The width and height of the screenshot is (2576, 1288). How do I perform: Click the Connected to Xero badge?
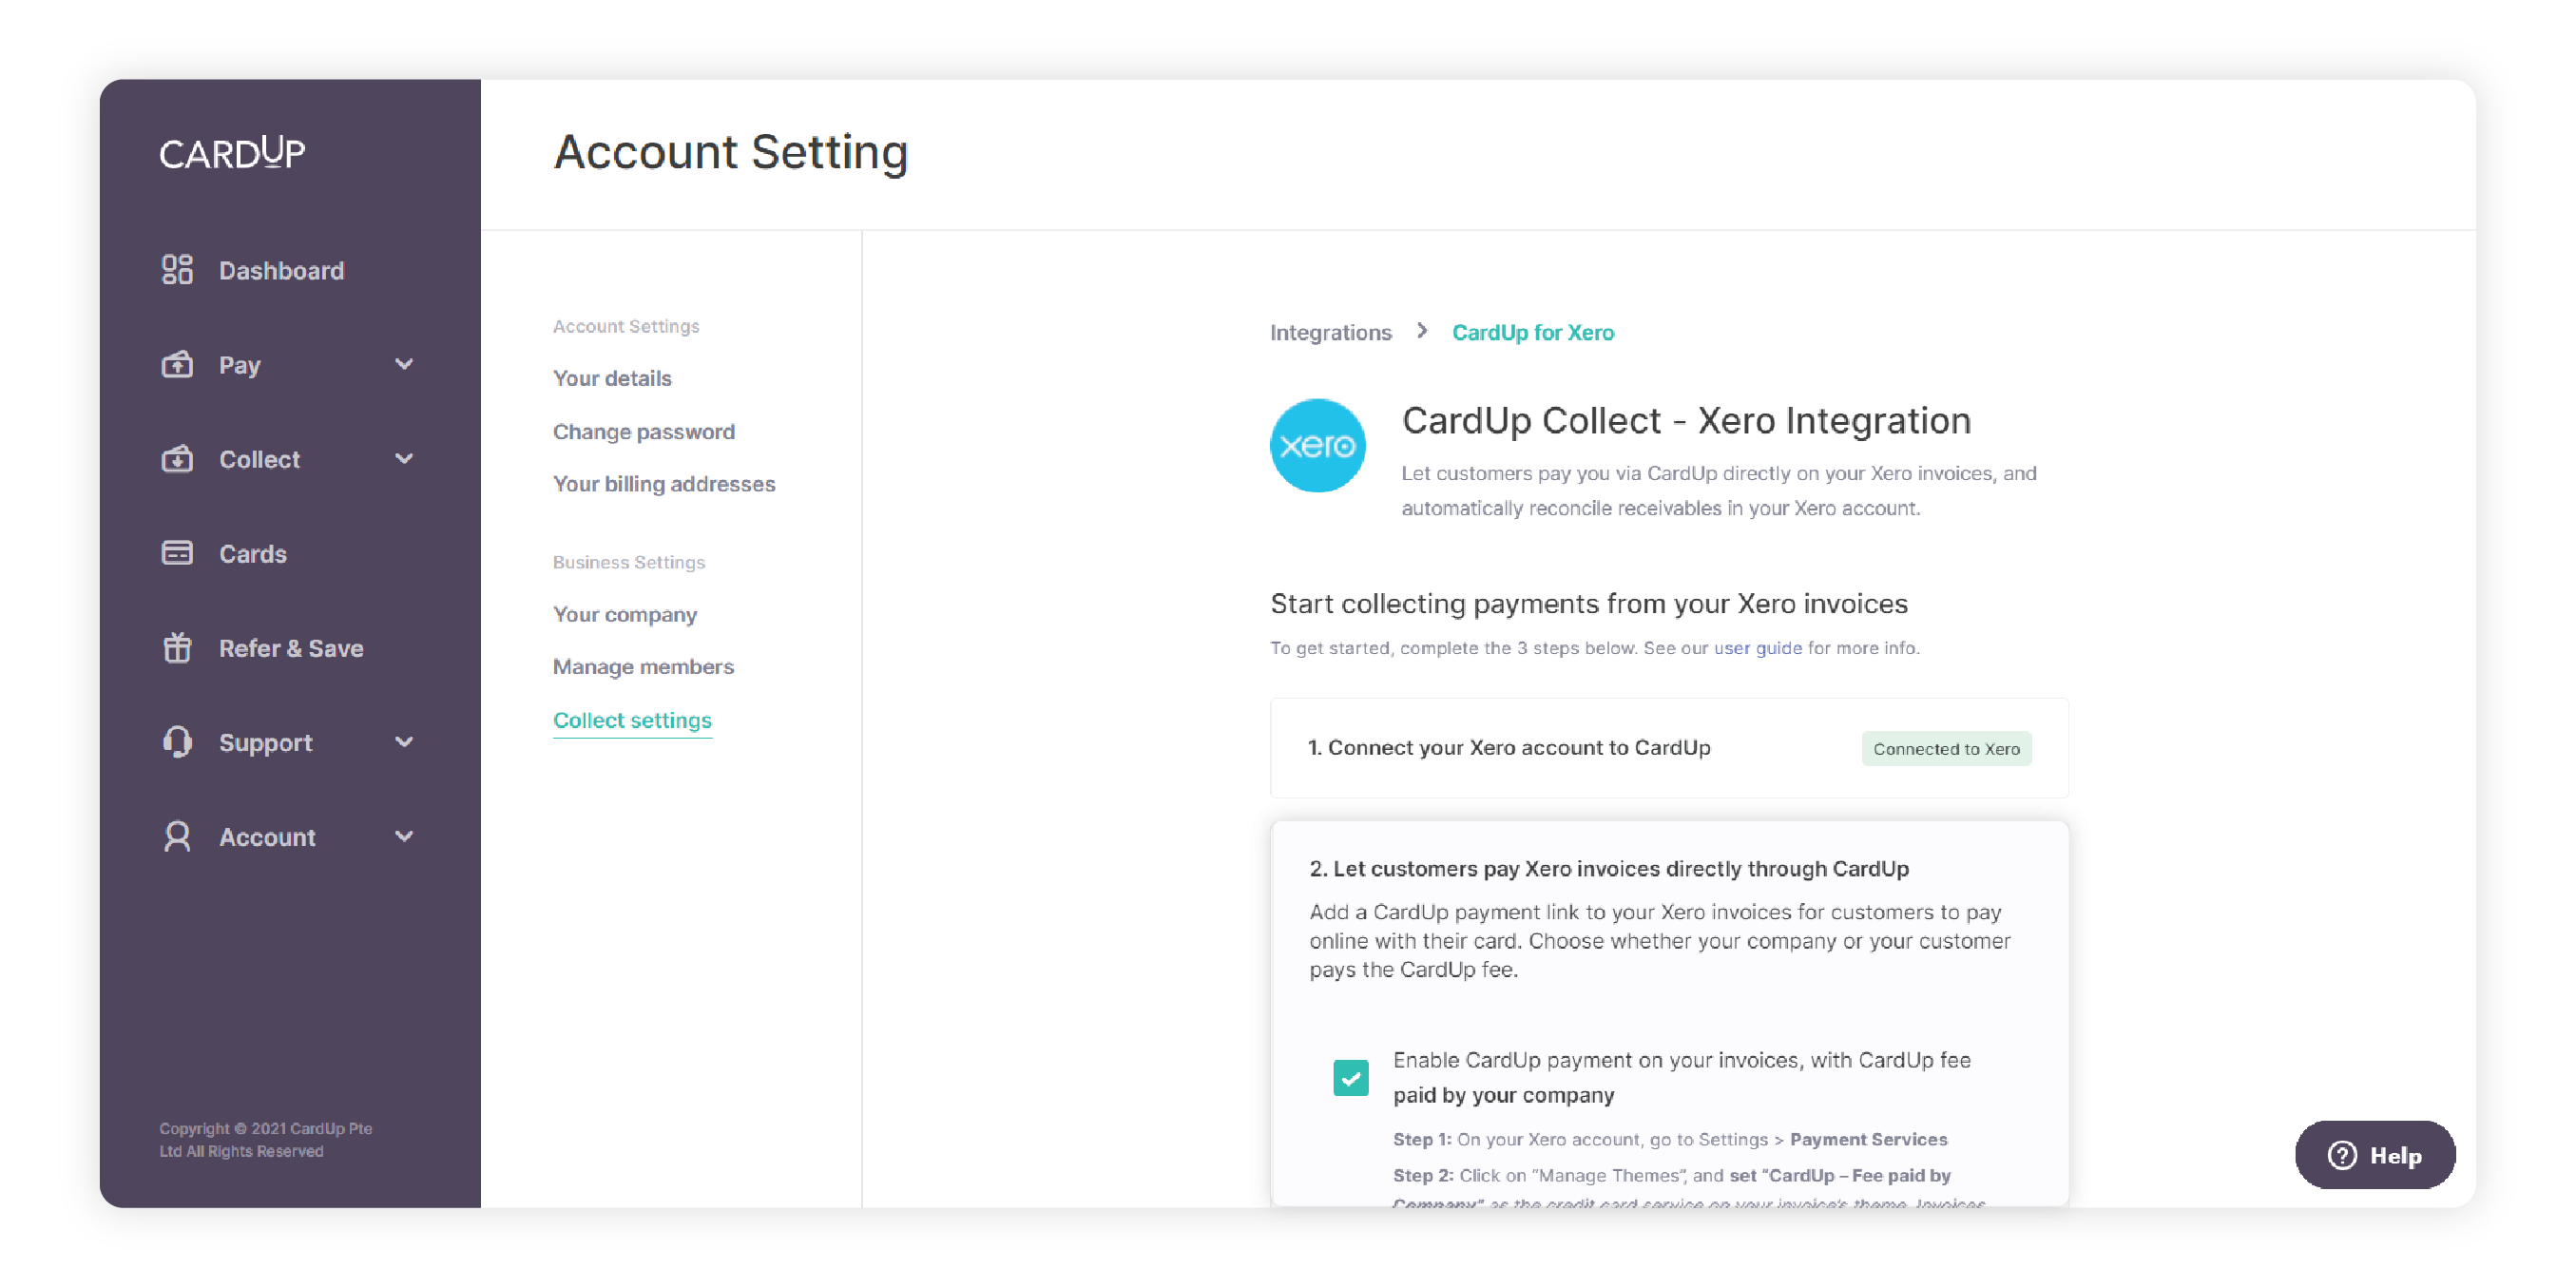[1946, 749]
